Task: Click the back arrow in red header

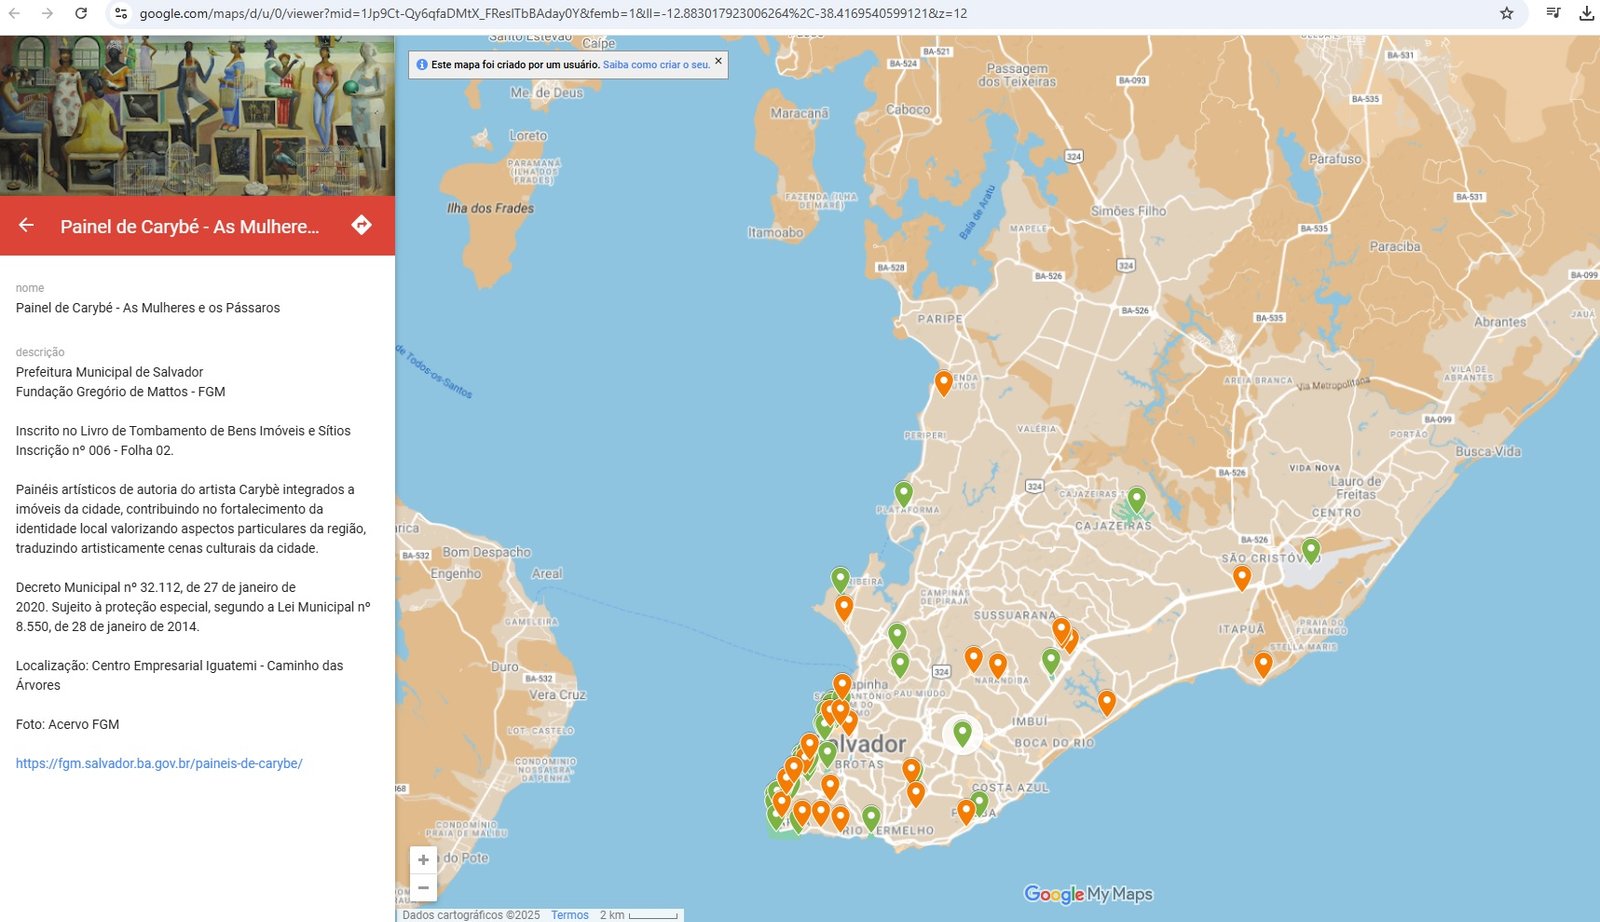Action: coord(26,226)
